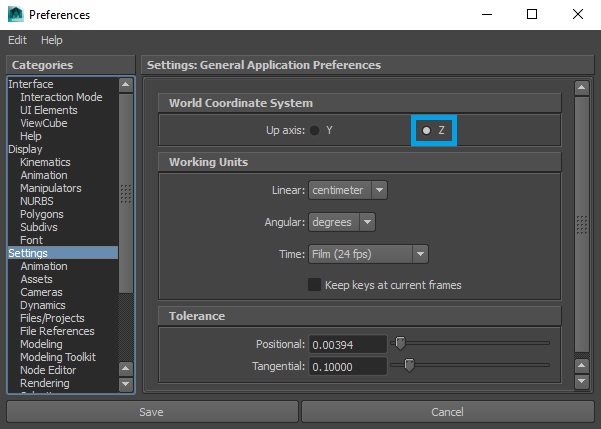Select Animation under Display category

pos(63,175)
